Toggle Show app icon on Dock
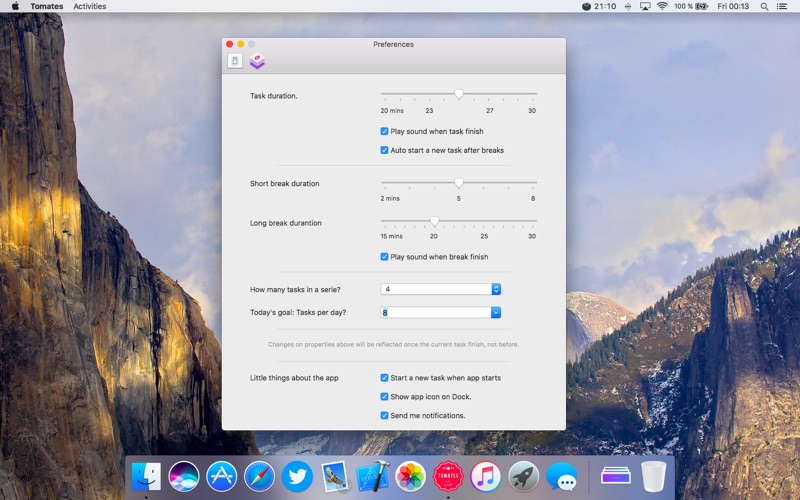Image resolution: width=800 pixels, height=500 pixels. (385, 397)
